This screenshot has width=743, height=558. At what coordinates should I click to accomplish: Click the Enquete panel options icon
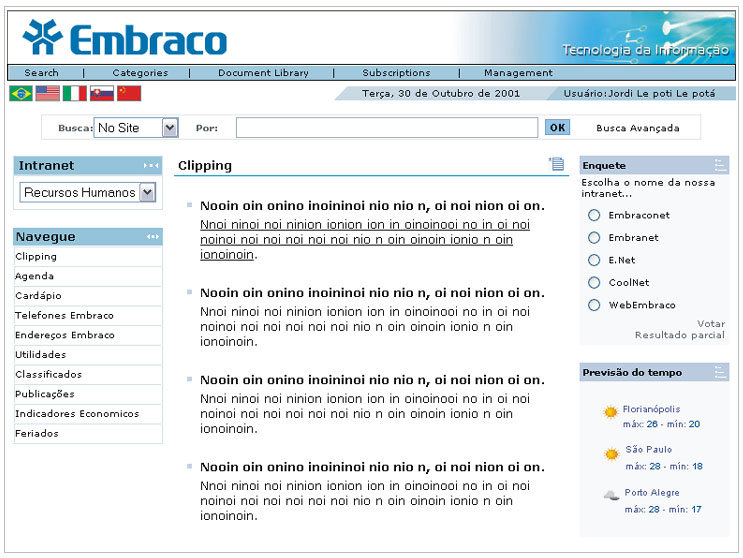pos(720,165)
